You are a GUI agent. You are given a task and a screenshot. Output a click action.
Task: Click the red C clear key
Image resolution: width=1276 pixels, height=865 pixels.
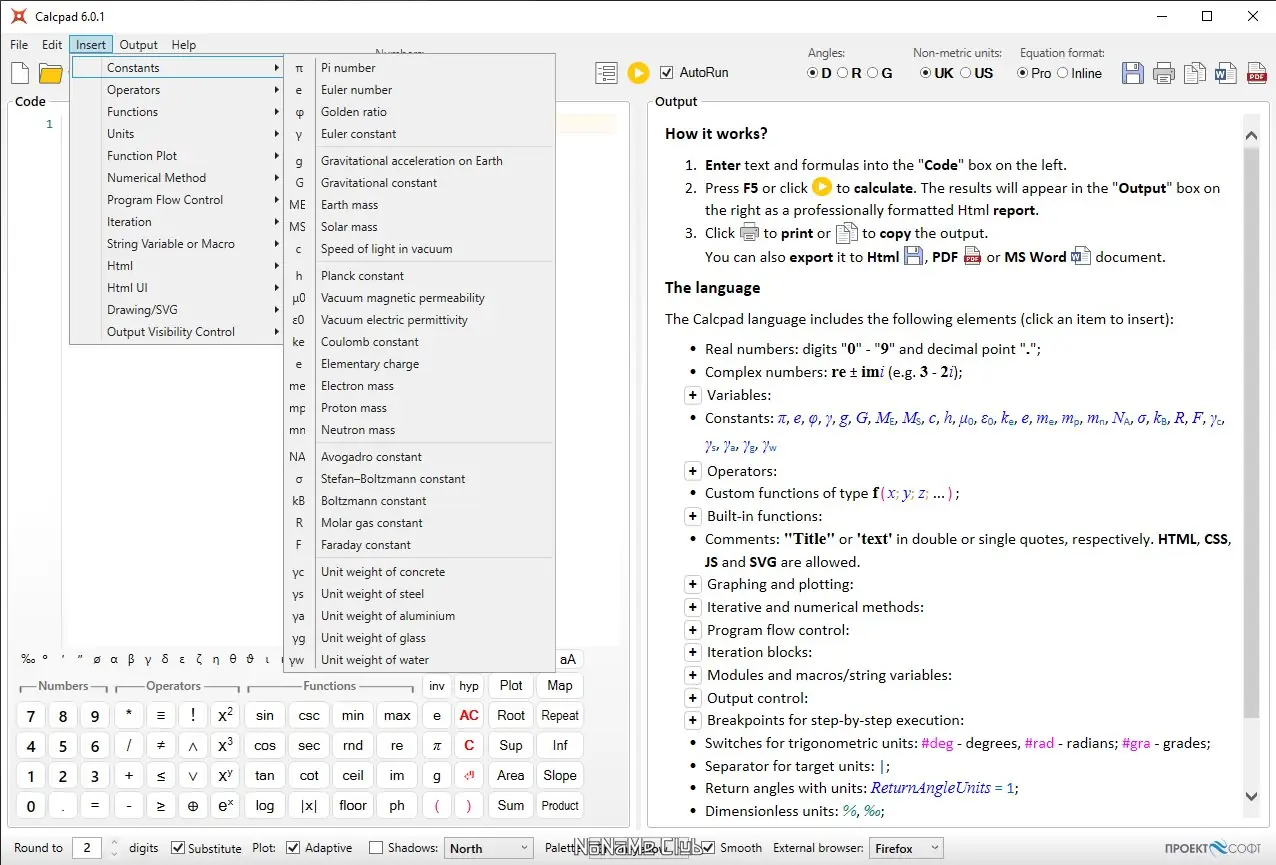tap(469, 745)
